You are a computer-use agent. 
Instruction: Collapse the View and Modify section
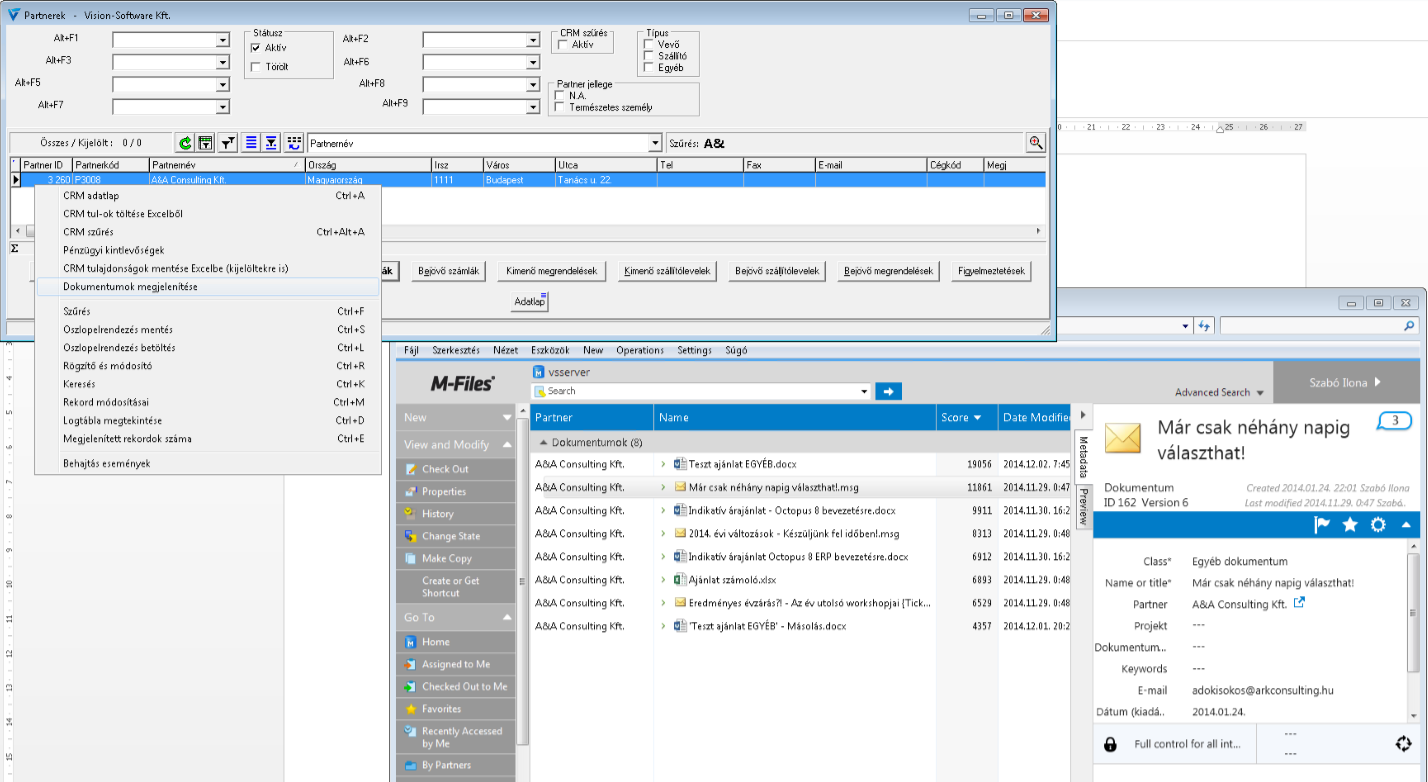(507, 445)
